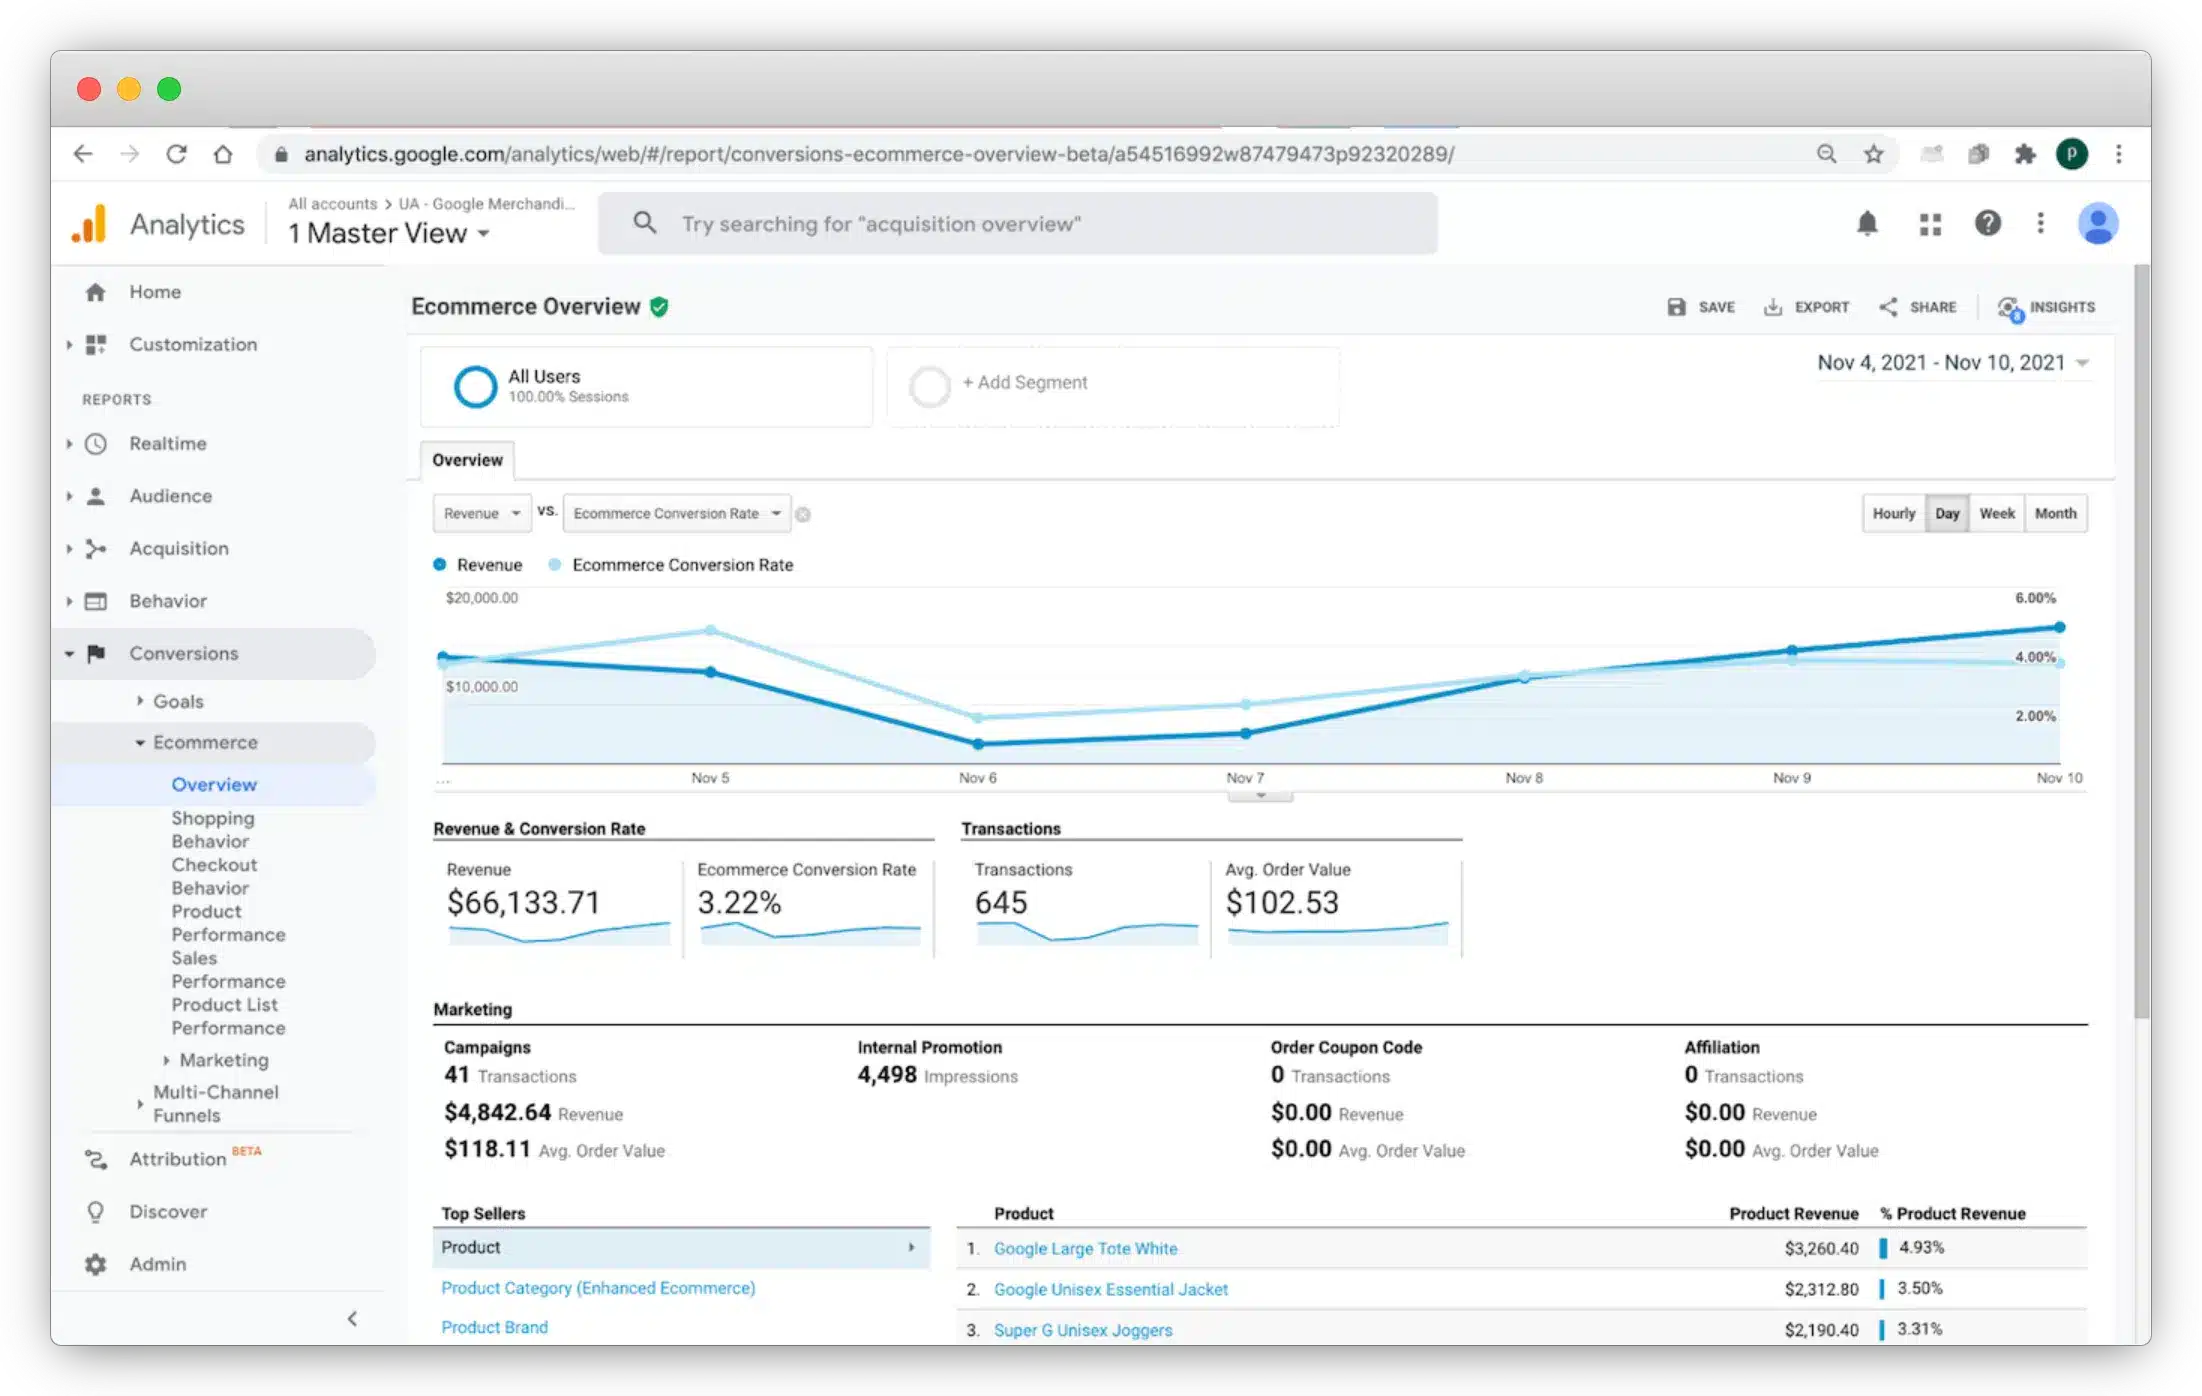Bookmark page with star icon
2202x1396 pixels.
point(1873,154)
